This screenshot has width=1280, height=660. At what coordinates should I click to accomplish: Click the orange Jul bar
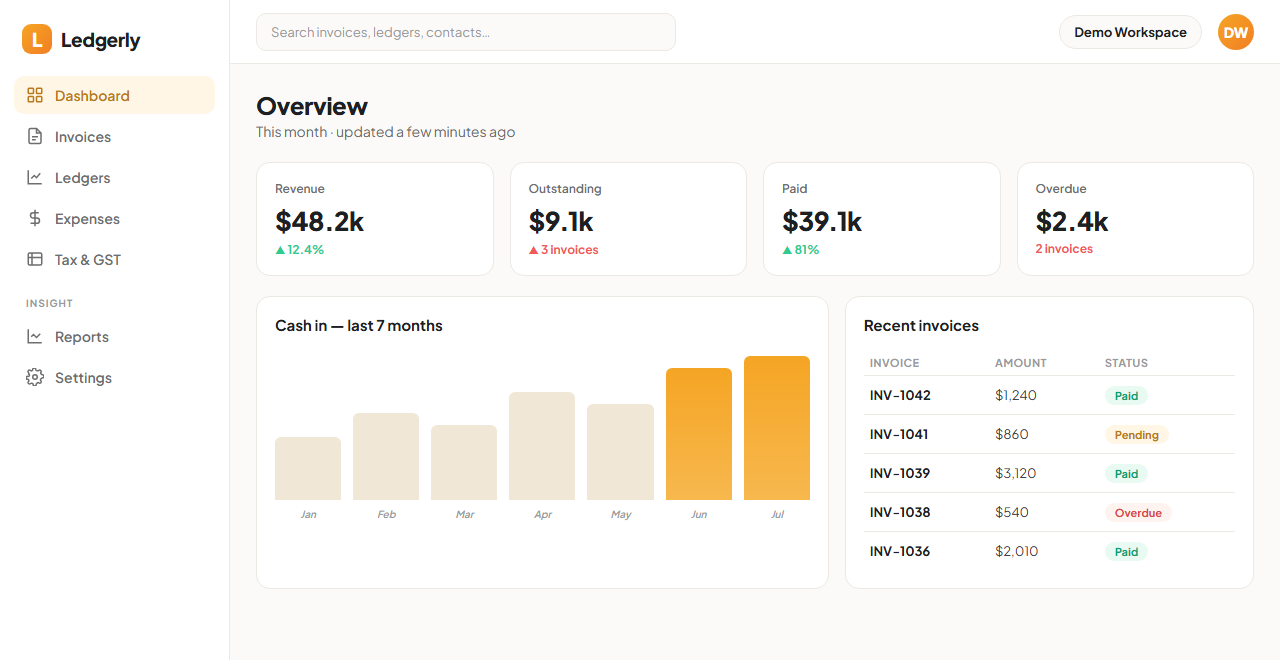pyautogui.click(x=777, y=428)
